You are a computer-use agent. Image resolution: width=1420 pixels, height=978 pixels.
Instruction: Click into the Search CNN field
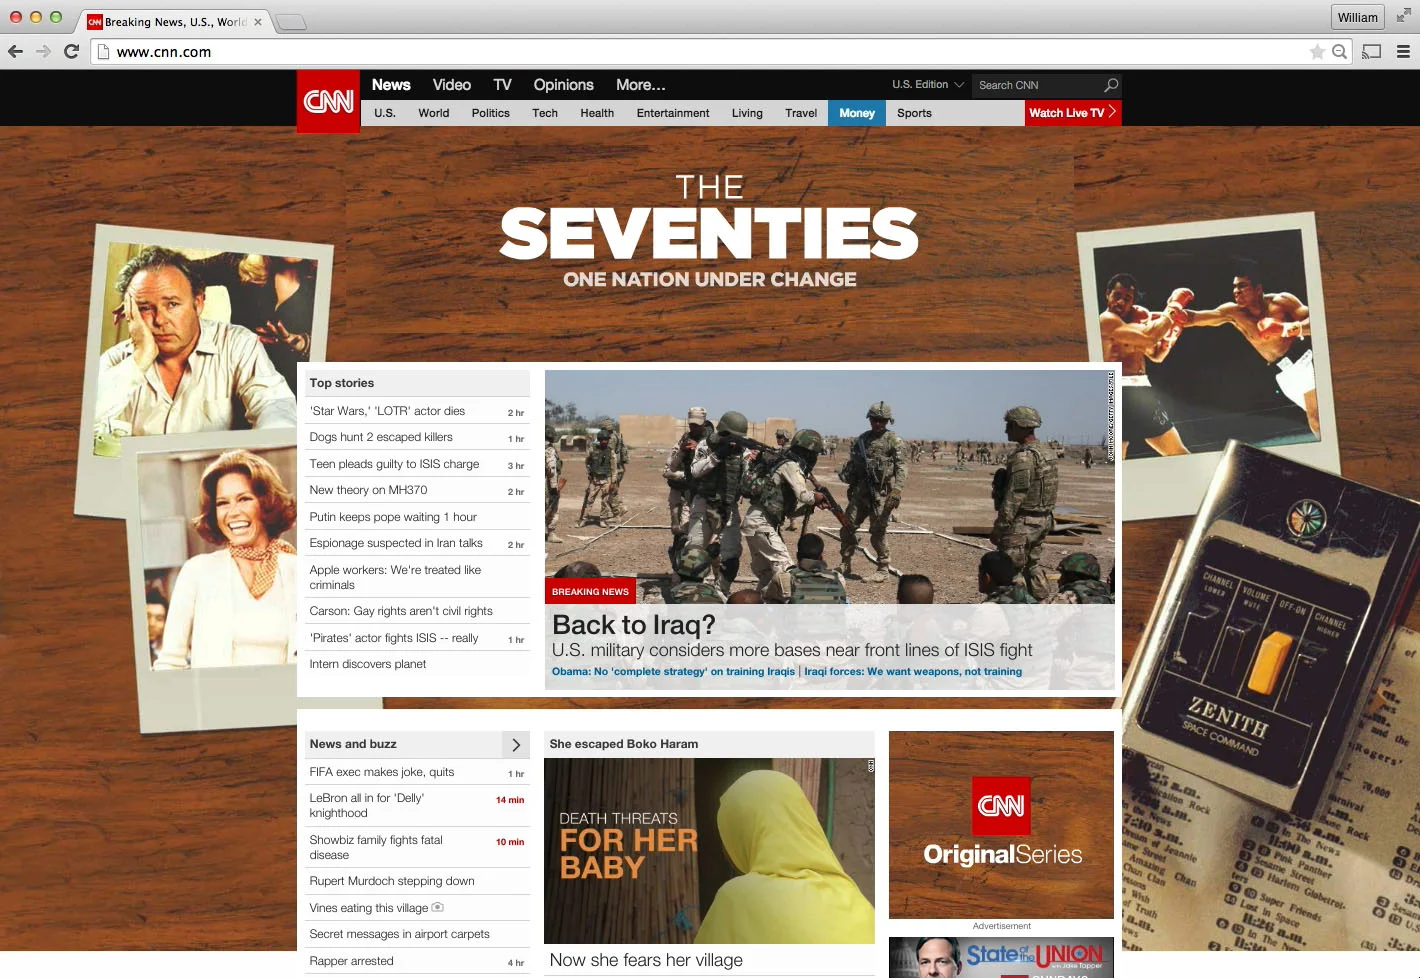point(1038,85)
